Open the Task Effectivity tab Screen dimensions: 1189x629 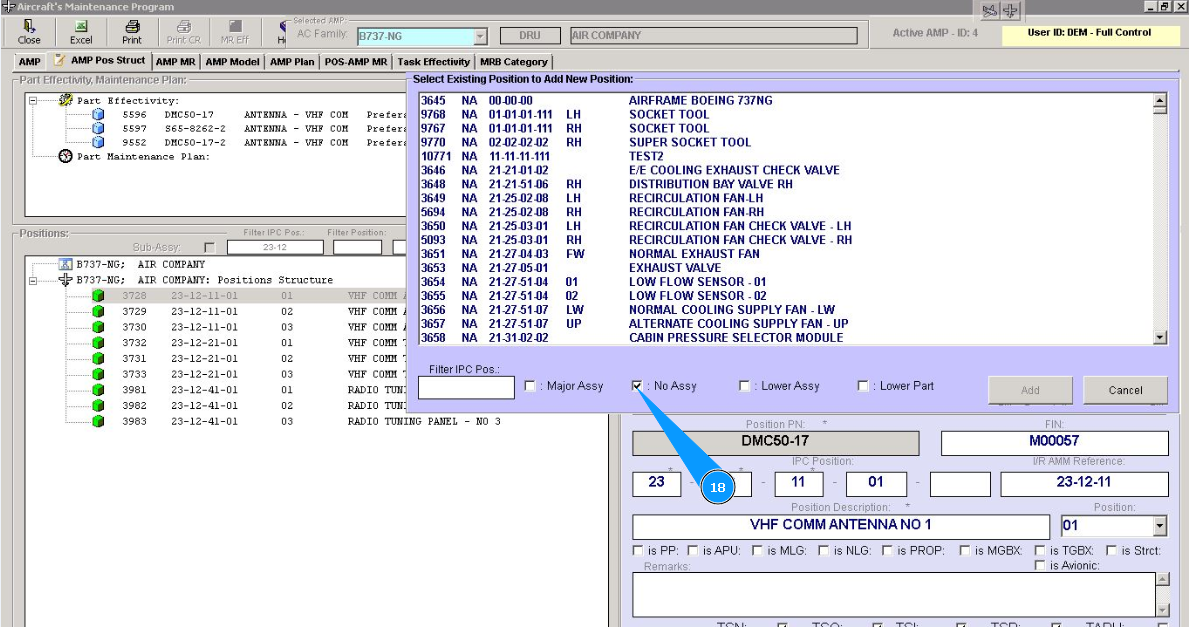[x=433, y=62]
